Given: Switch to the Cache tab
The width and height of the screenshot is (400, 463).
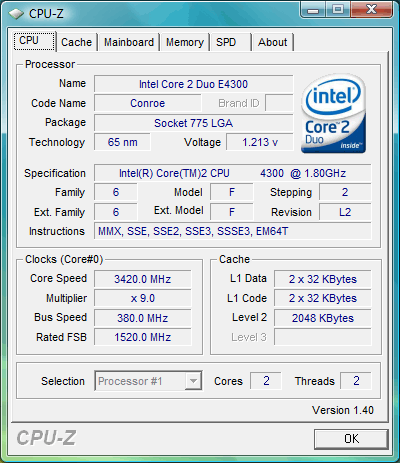Looking at the screenshot, I should click(x=76, y=42).
